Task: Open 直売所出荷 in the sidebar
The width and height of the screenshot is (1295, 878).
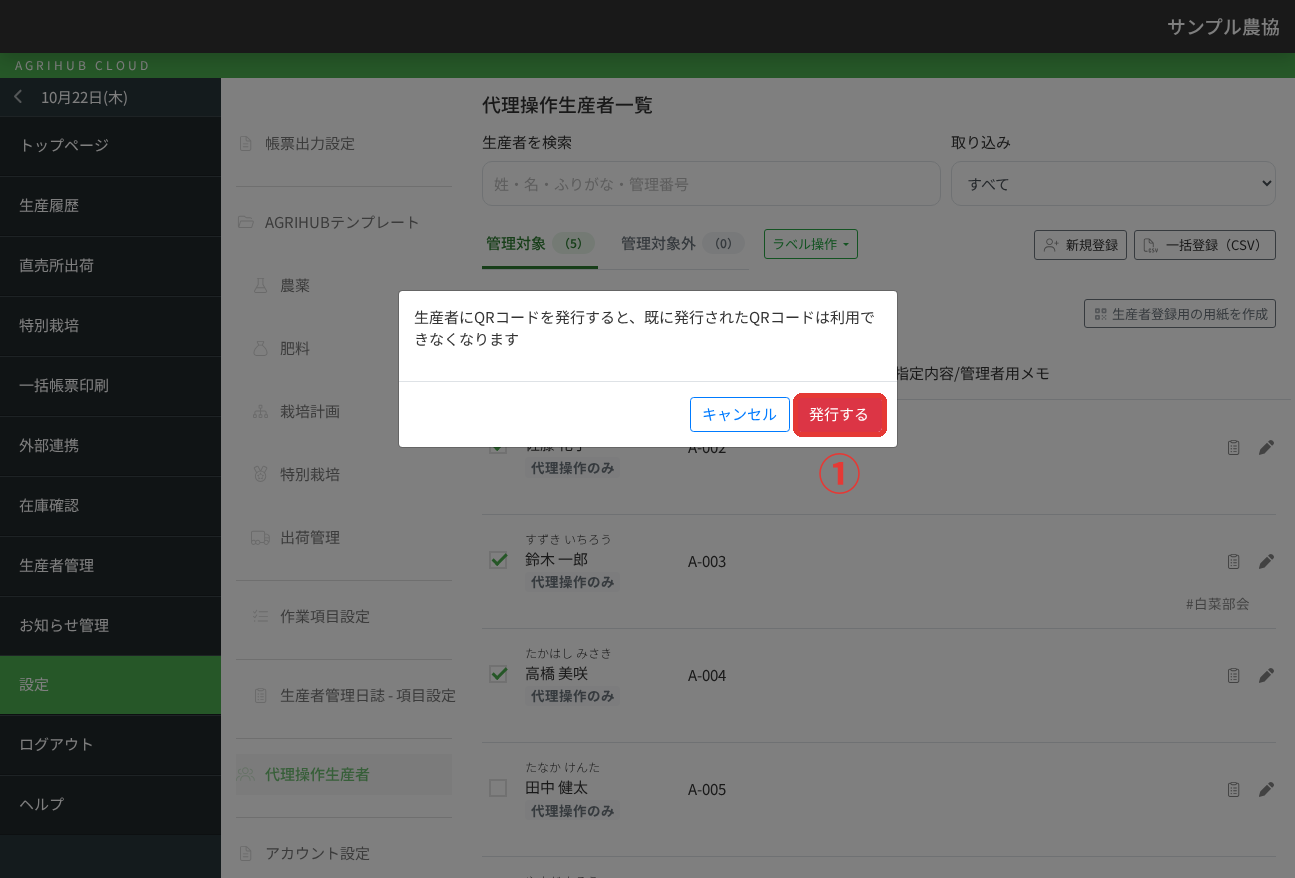Action: tap(110, 266)
